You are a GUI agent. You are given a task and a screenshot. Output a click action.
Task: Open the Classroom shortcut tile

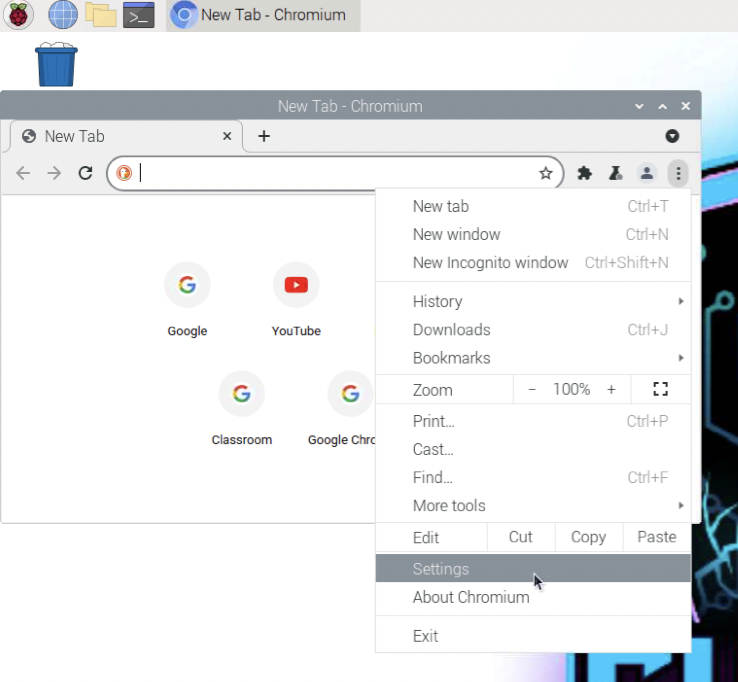[x=241, y=408]
